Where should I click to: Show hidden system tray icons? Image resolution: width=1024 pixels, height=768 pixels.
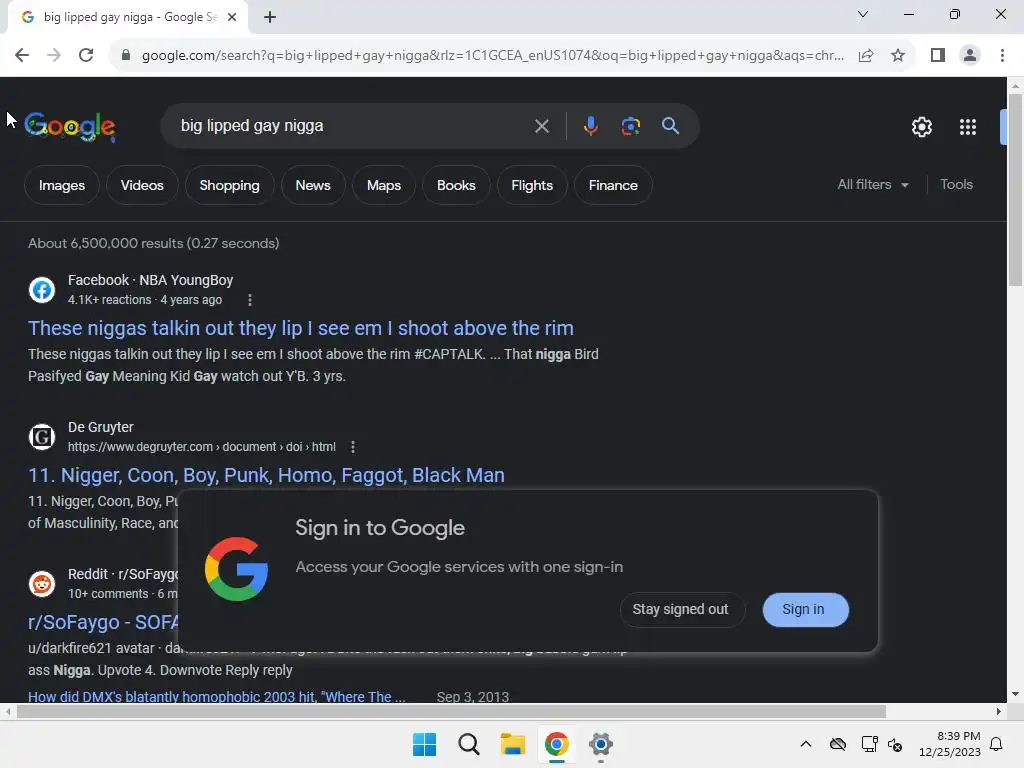pyautogui.click(x=806, y=744)
